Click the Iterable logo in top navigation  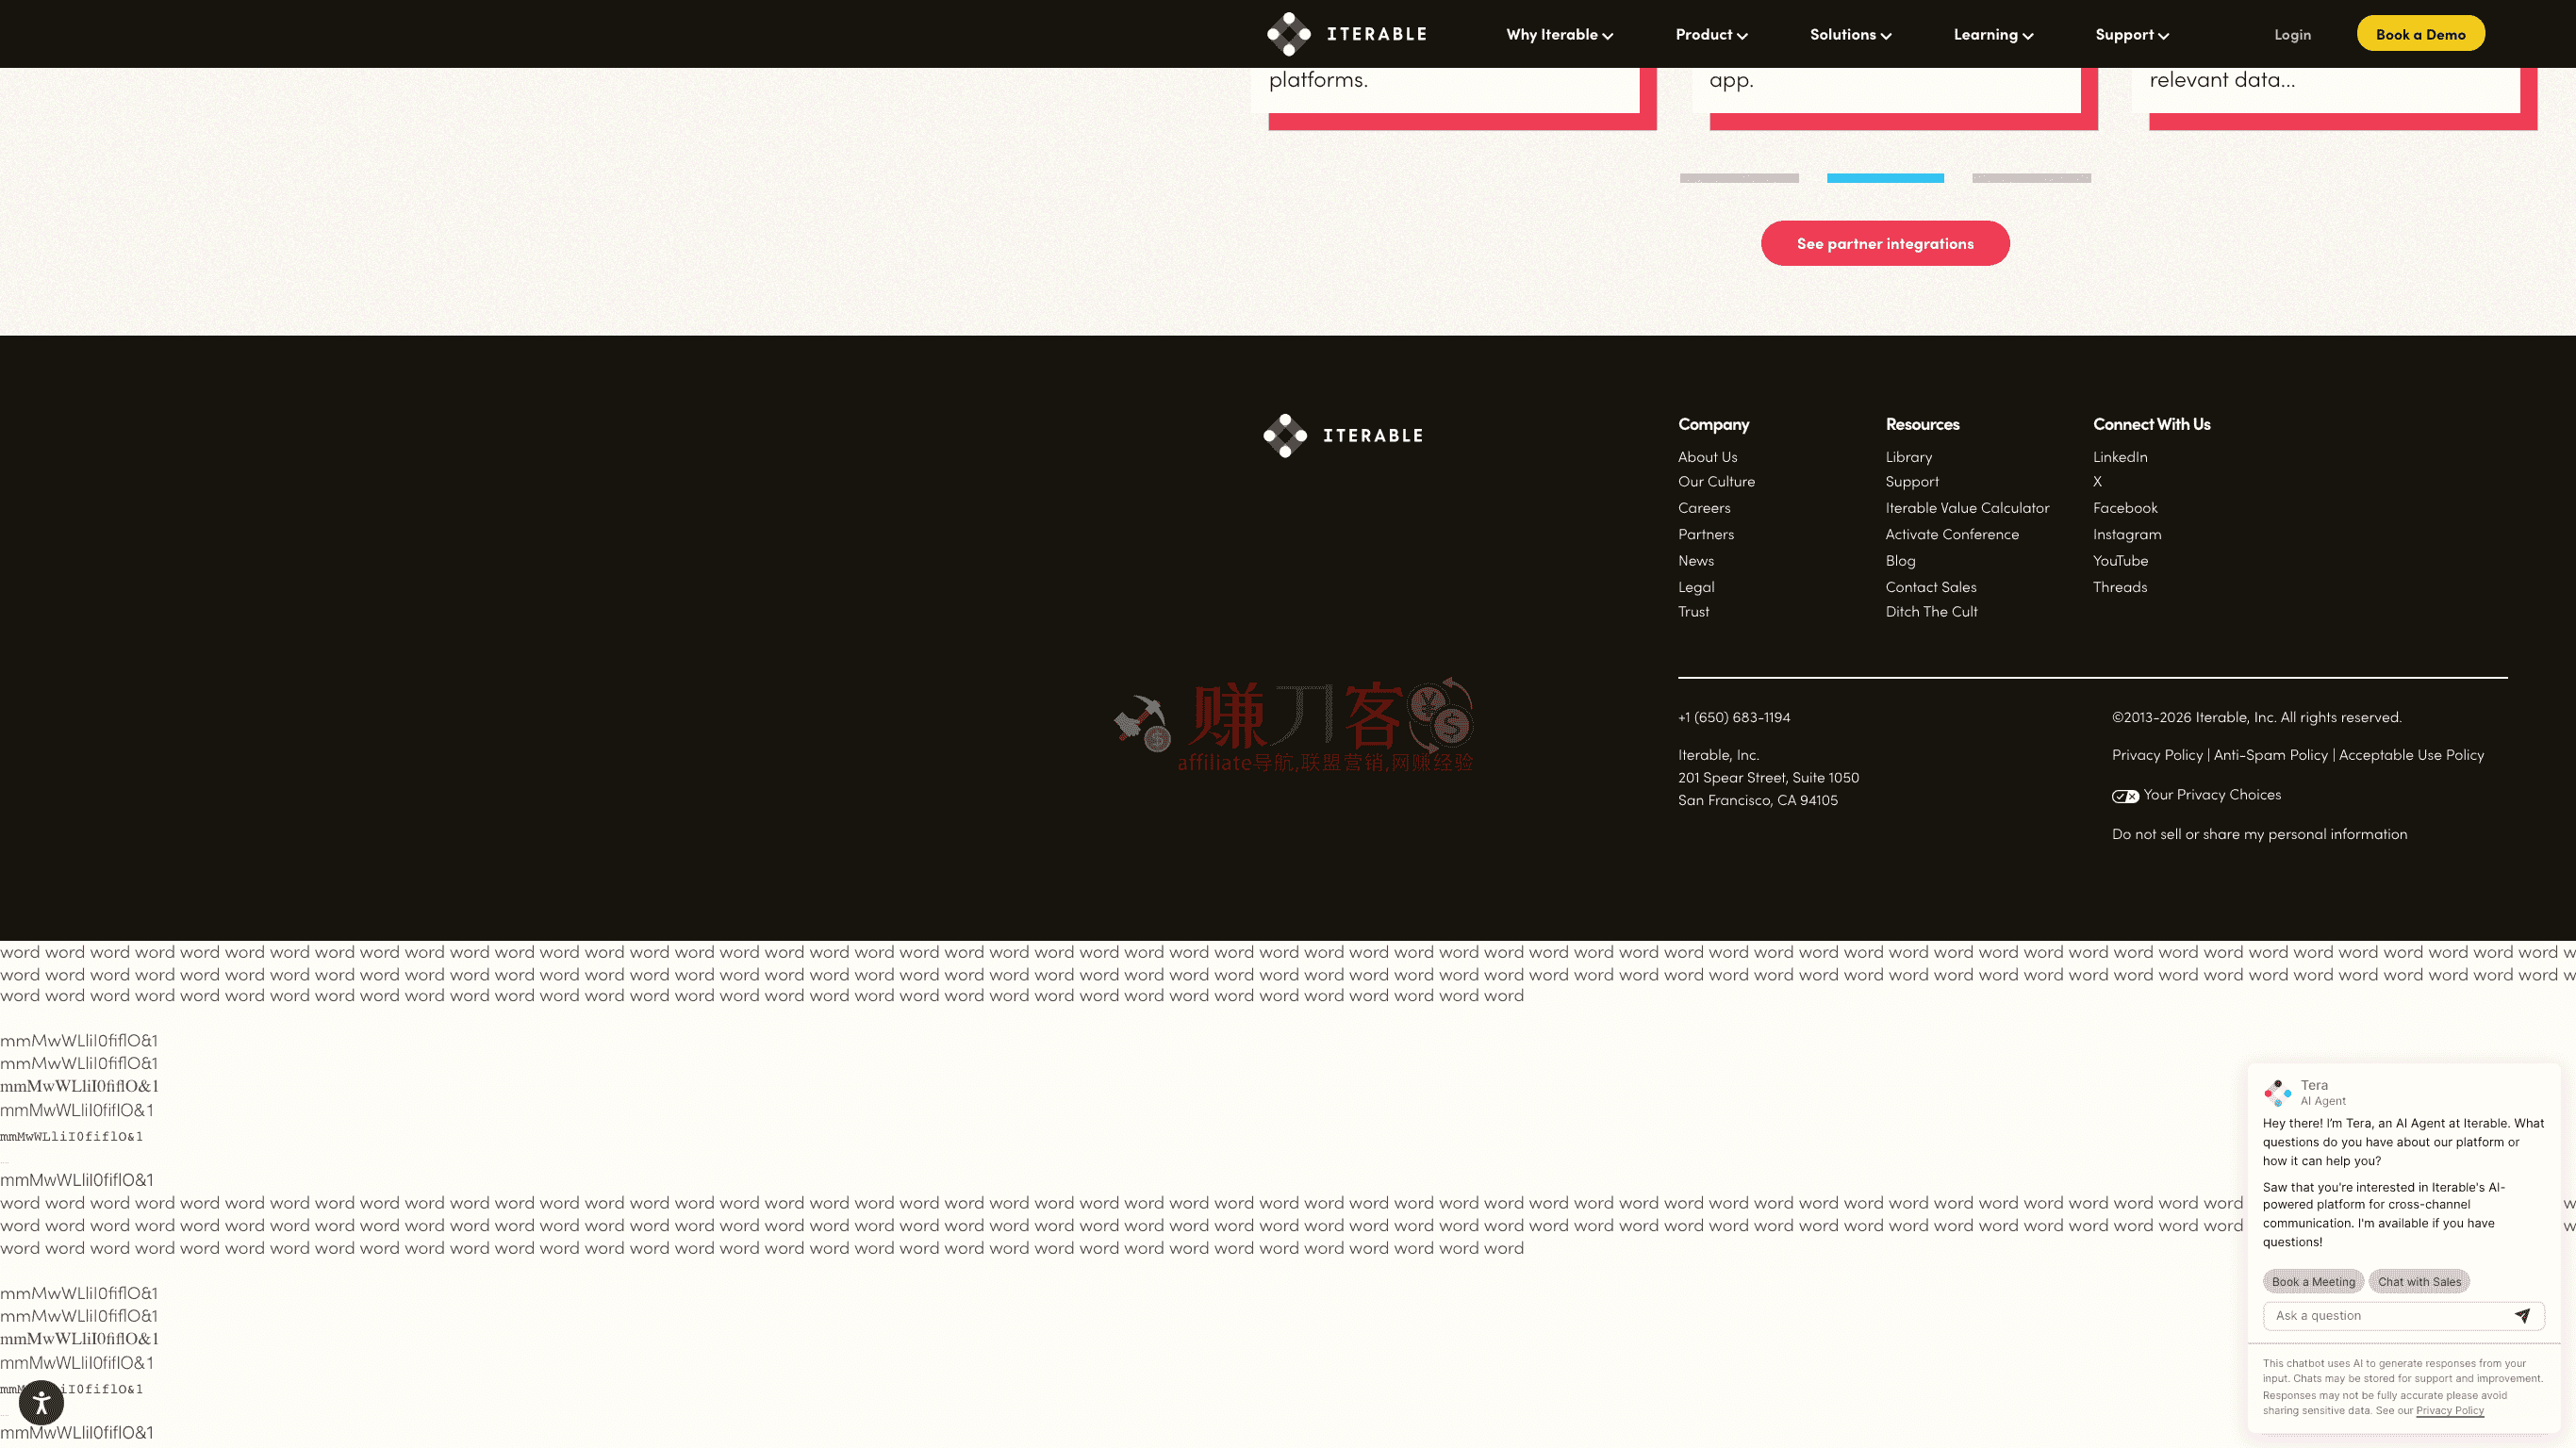1346,34
